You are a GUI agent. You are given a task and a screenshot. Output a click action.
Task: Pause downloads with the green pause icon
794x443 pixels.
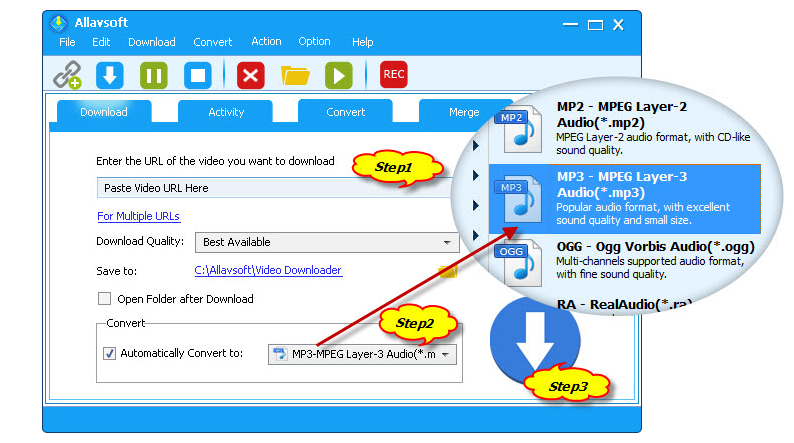(153, 75)
